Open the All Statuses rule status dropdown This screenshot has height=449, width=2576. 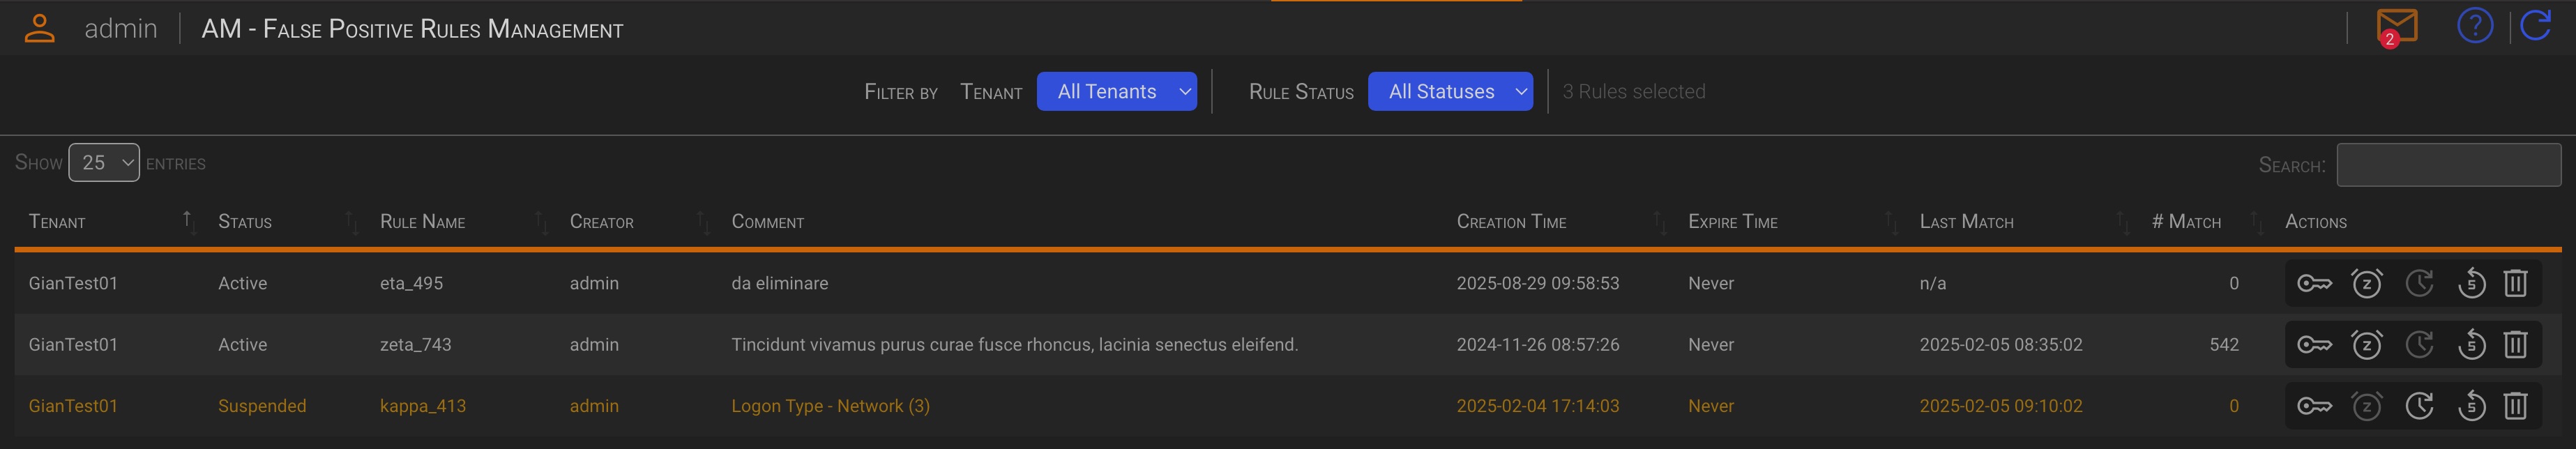point(1449,92)
